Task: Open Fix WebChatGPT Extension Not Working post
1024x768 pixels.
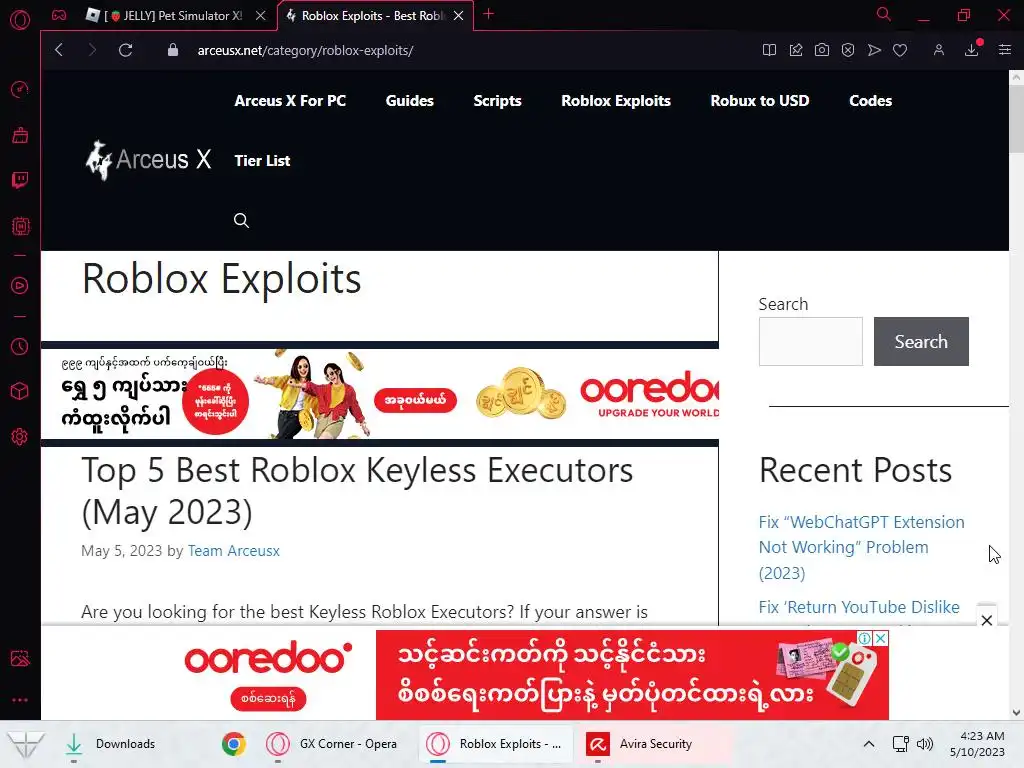Action: pos(861,547)
